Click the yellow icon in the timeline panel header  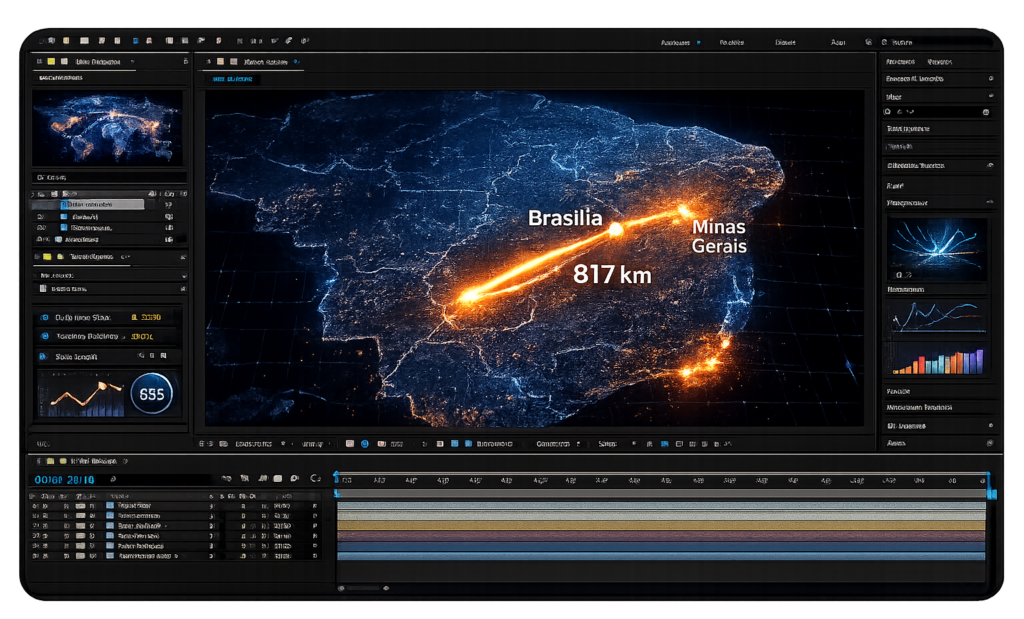click(x=50, y=462)
